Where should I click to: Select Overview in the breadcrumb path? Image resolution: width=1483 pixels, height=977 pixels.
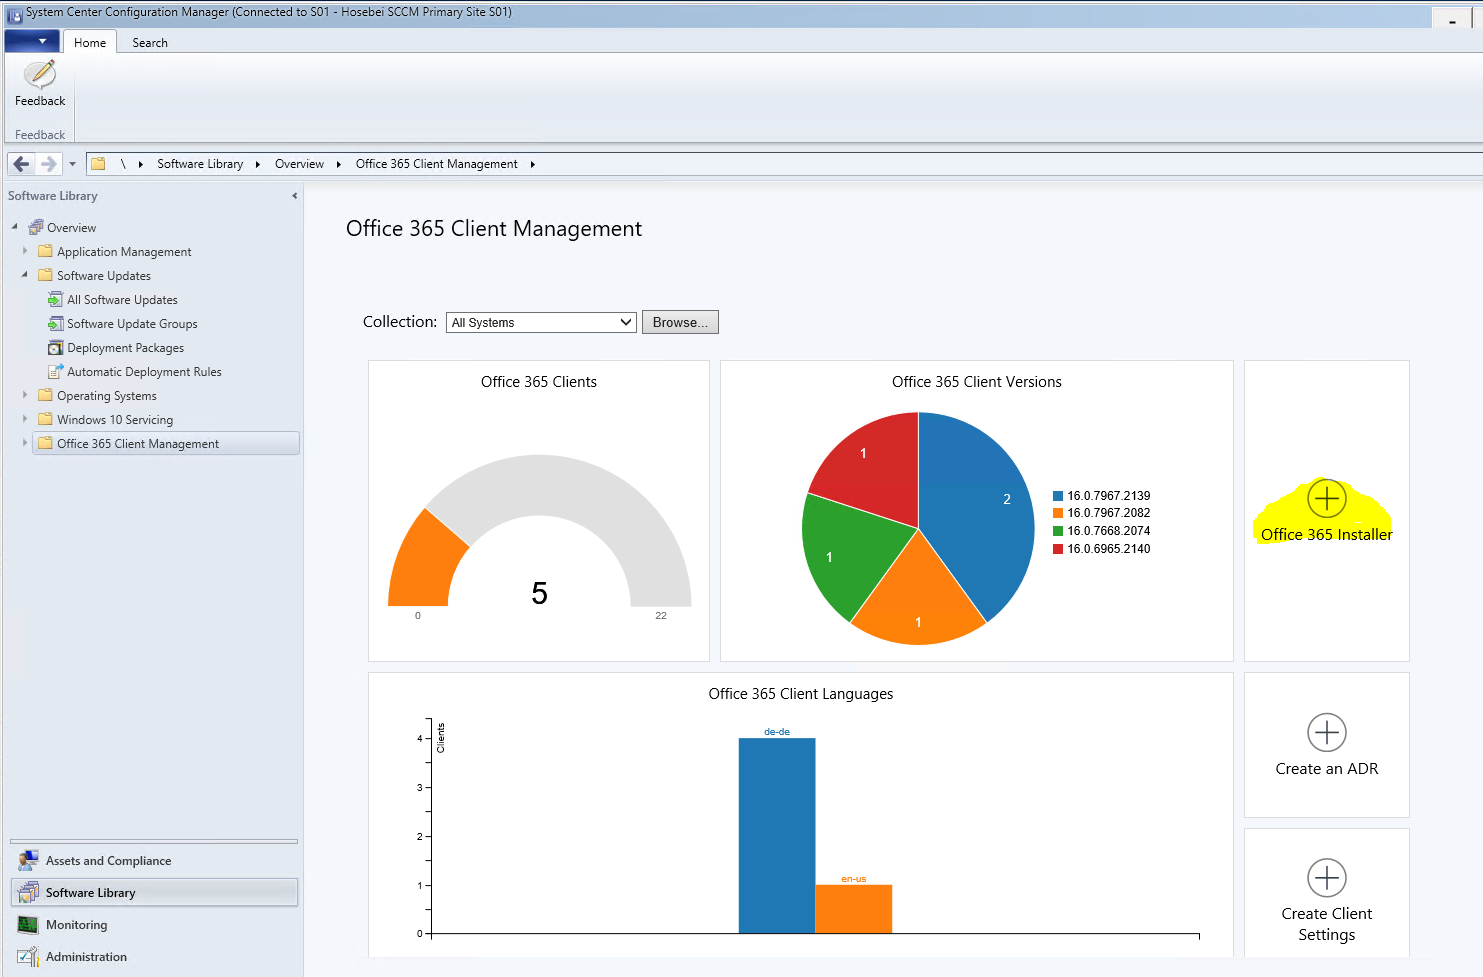pyautogui.click(x=299, y=164)
